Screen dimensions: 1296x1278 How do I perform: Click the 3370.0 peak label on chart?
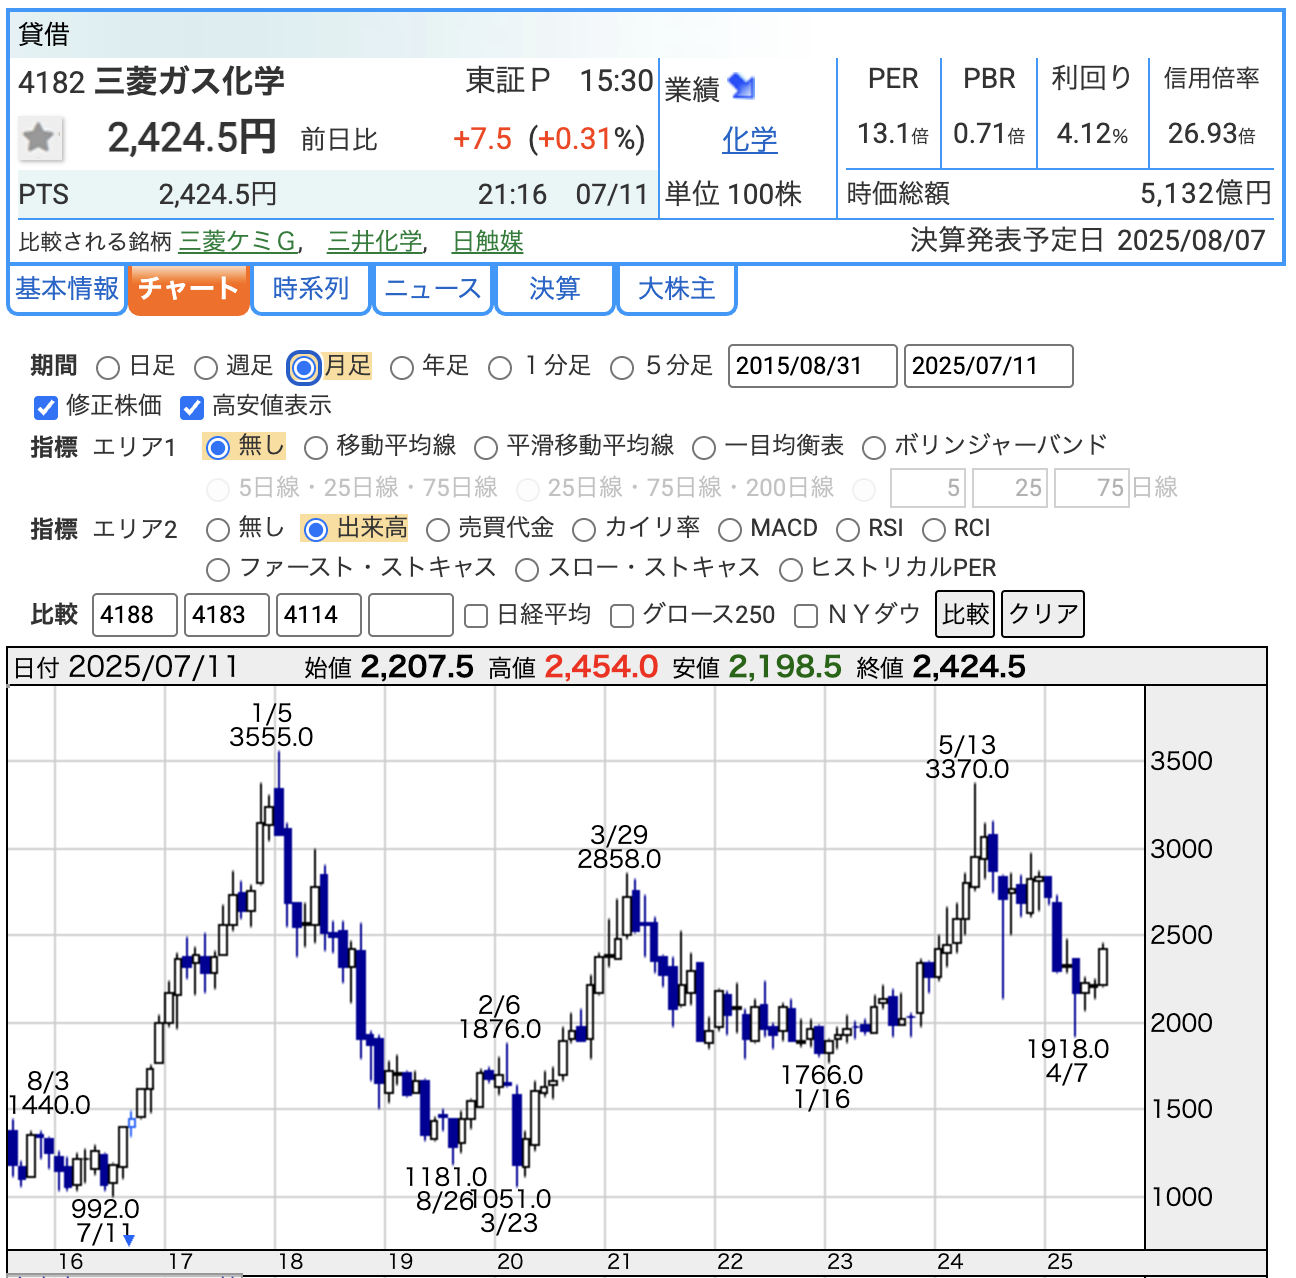pos(967,769)
